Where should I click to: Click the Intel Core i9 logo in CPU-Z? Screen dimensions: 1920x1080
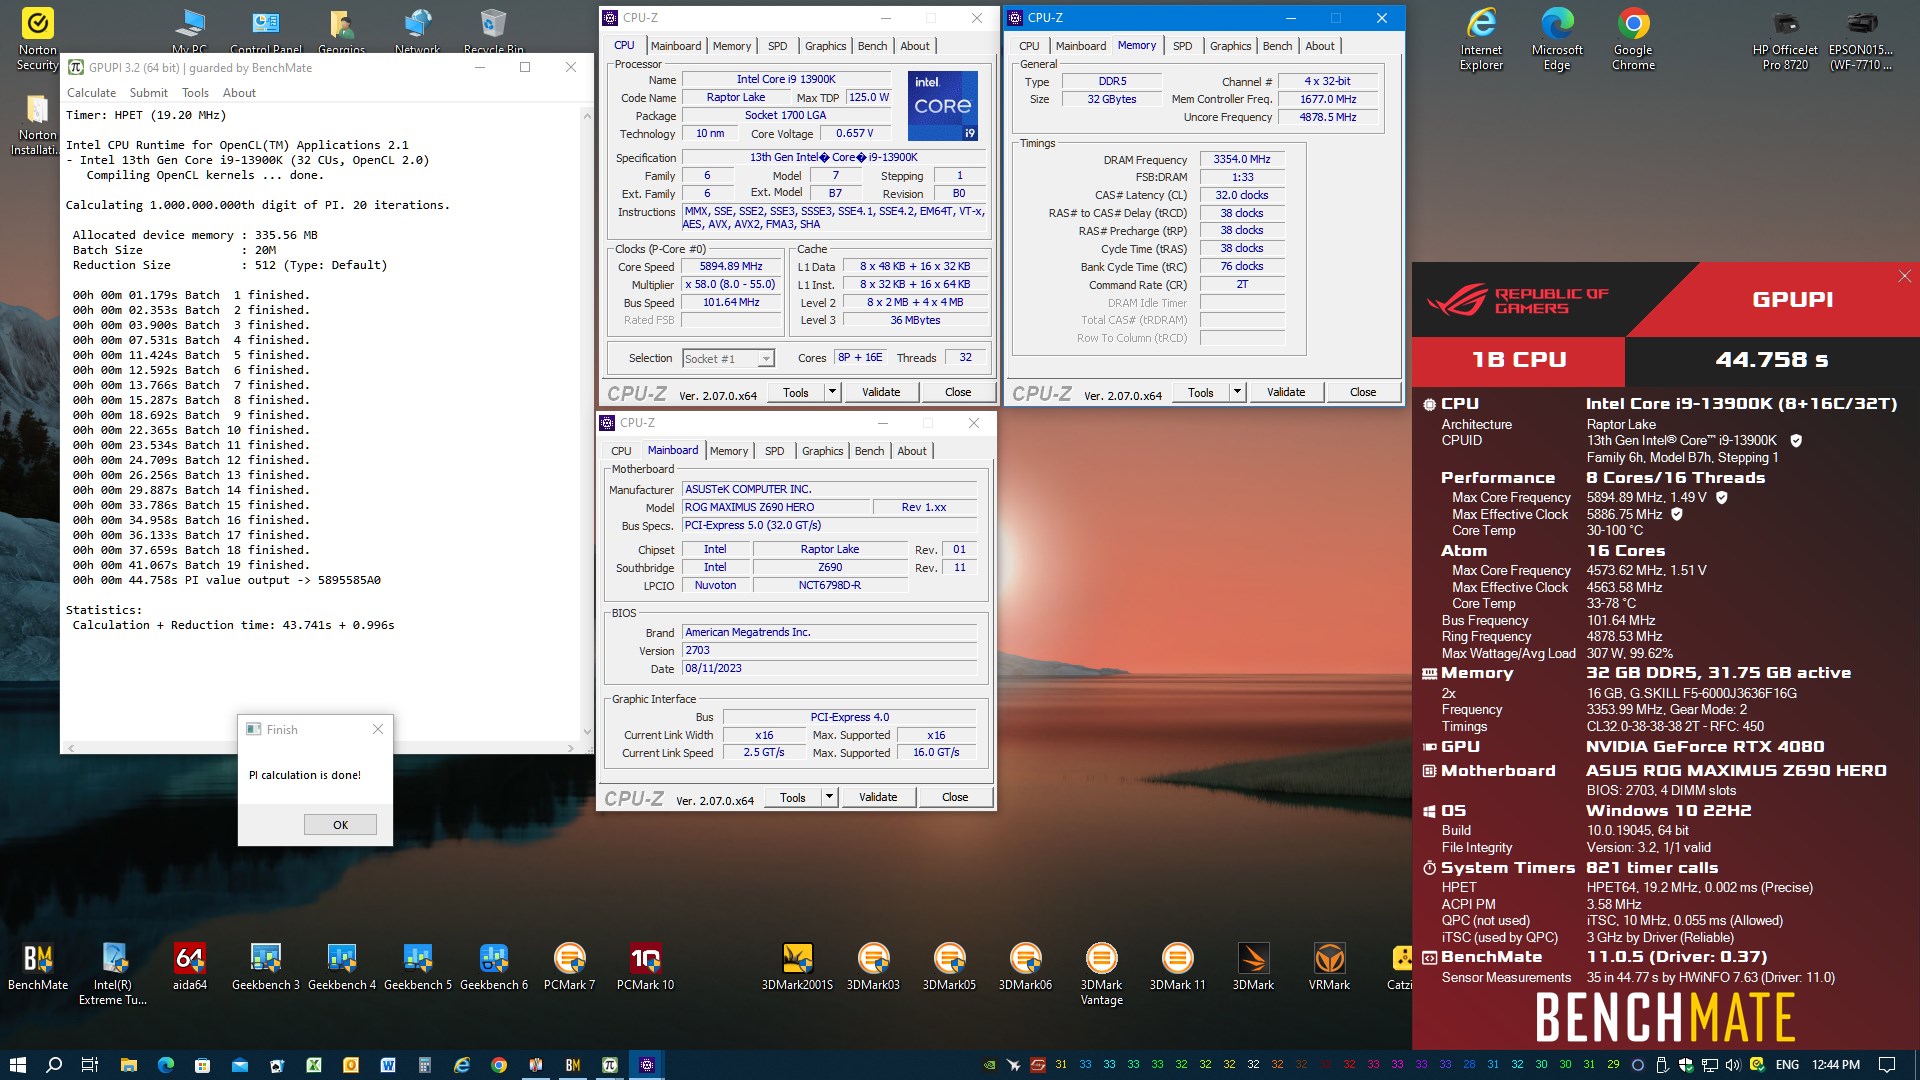942,105
